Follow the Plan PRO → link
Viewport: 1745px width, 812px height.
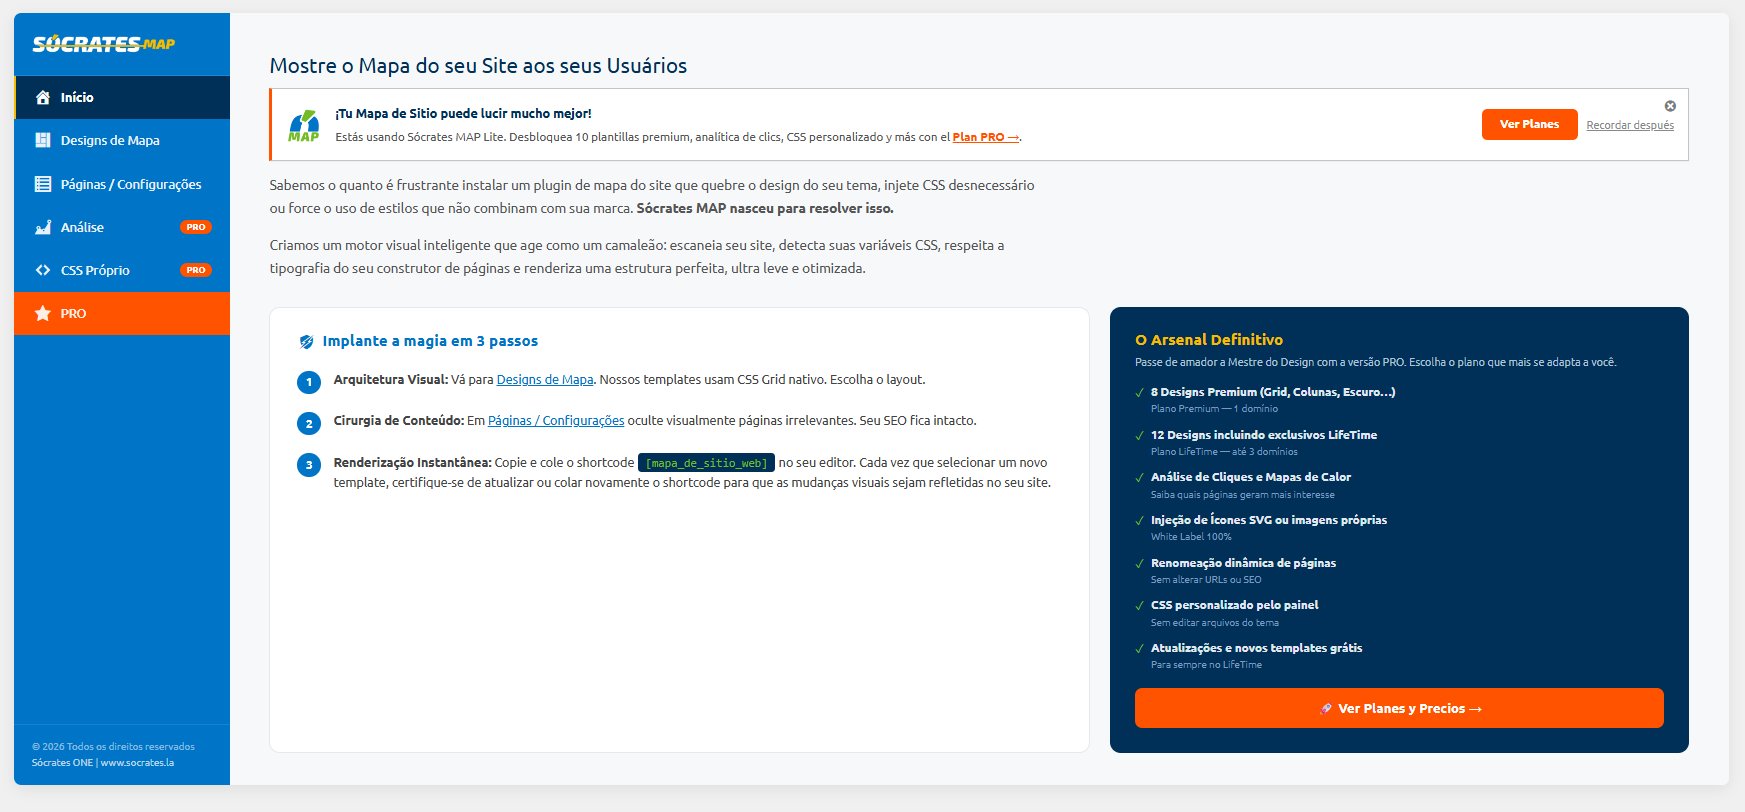(986, 137)
